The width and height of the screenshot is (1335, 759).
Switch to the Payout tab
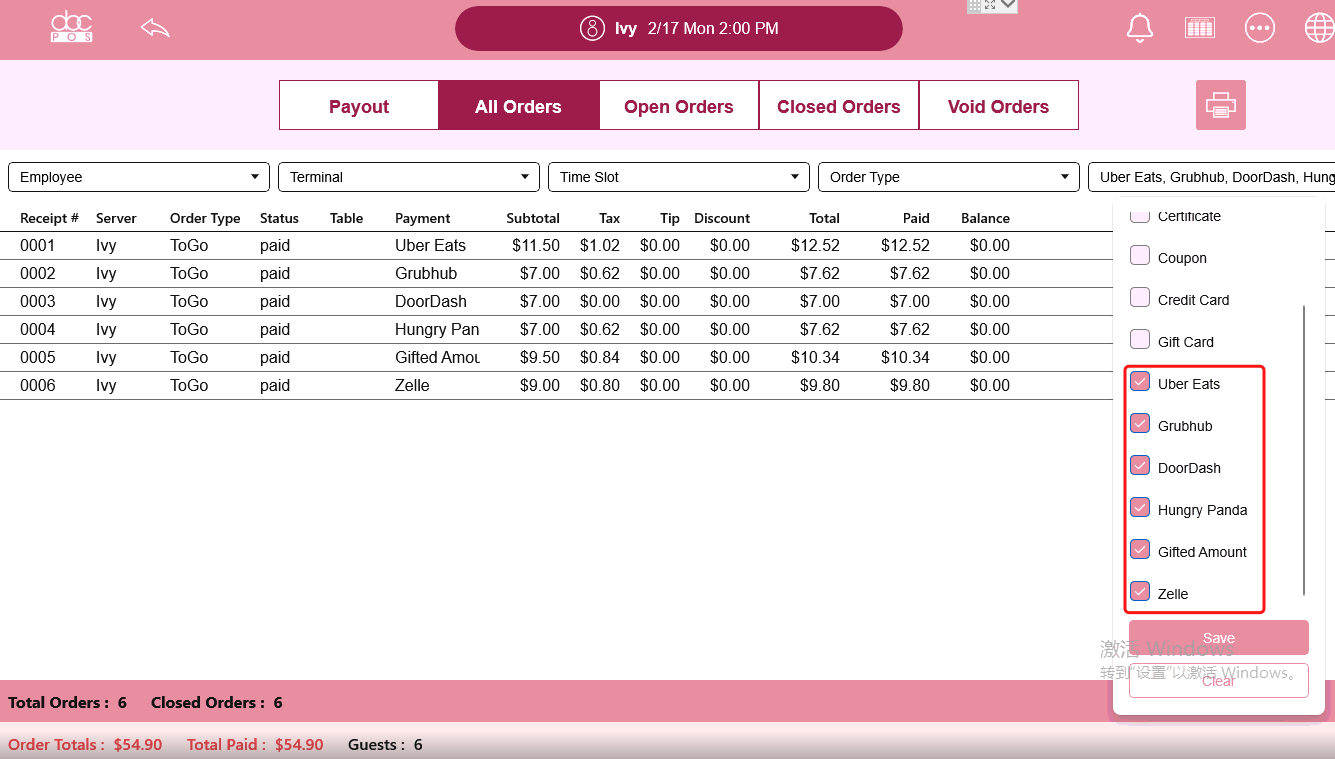(359, 106)
